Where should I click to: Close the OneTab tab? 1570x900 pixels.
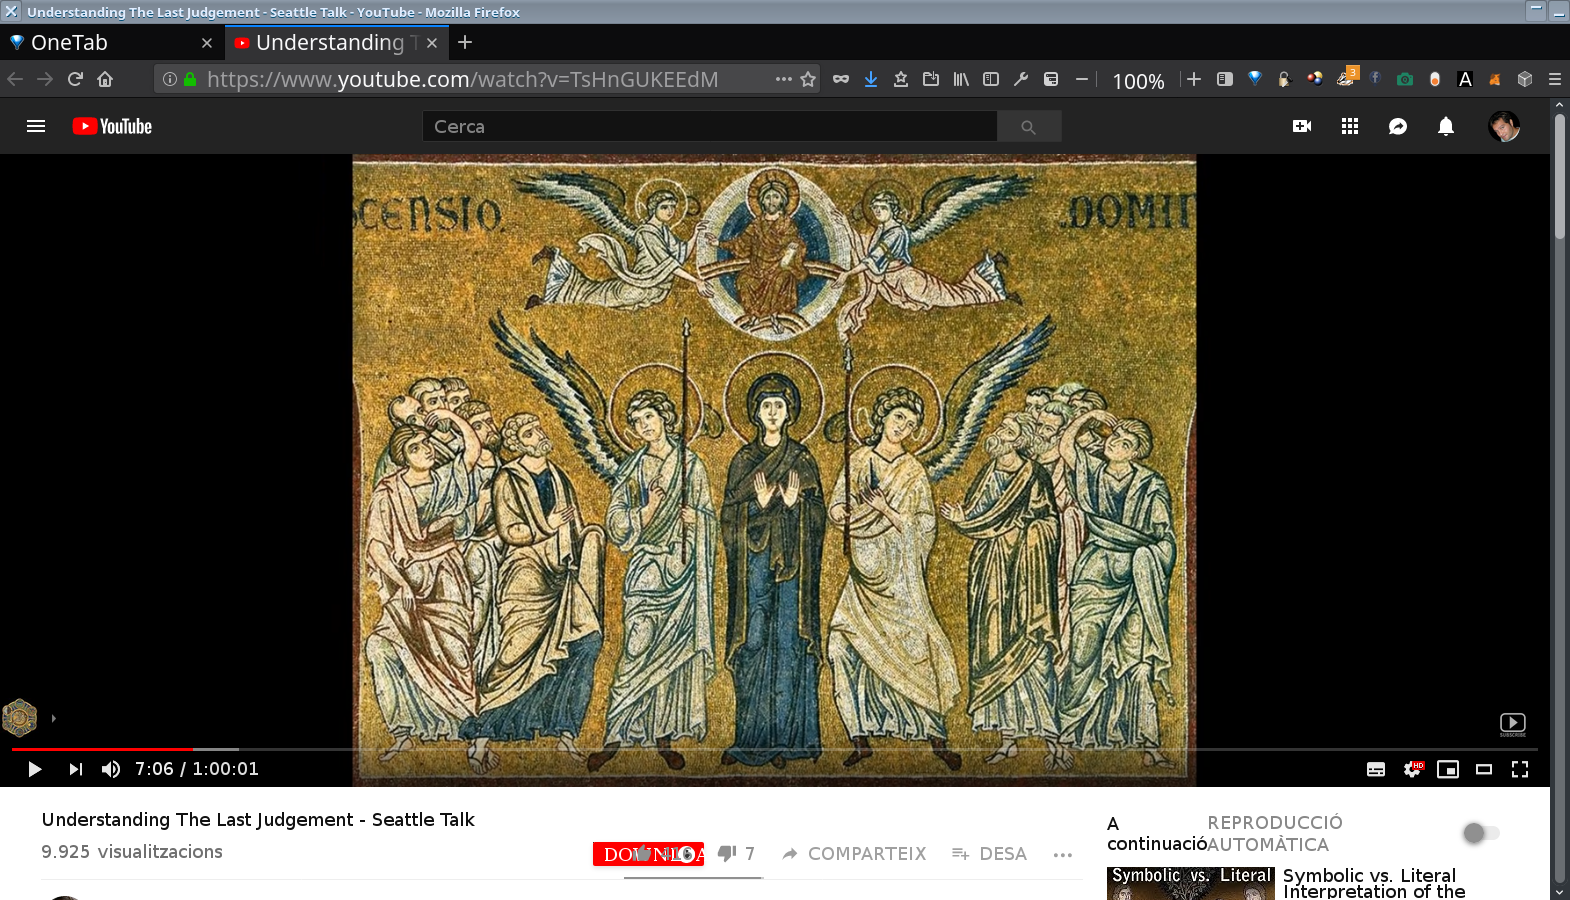pyautogui.click(x=207, y=43)
